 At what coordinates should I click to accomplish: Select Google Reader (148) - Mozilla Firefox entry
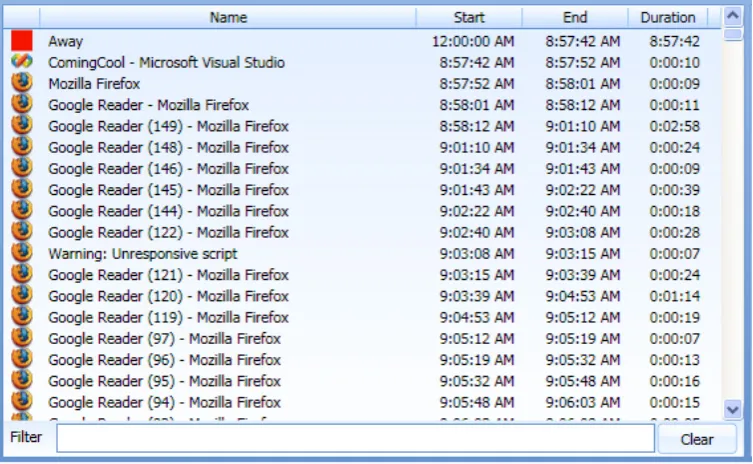point(168,147)
